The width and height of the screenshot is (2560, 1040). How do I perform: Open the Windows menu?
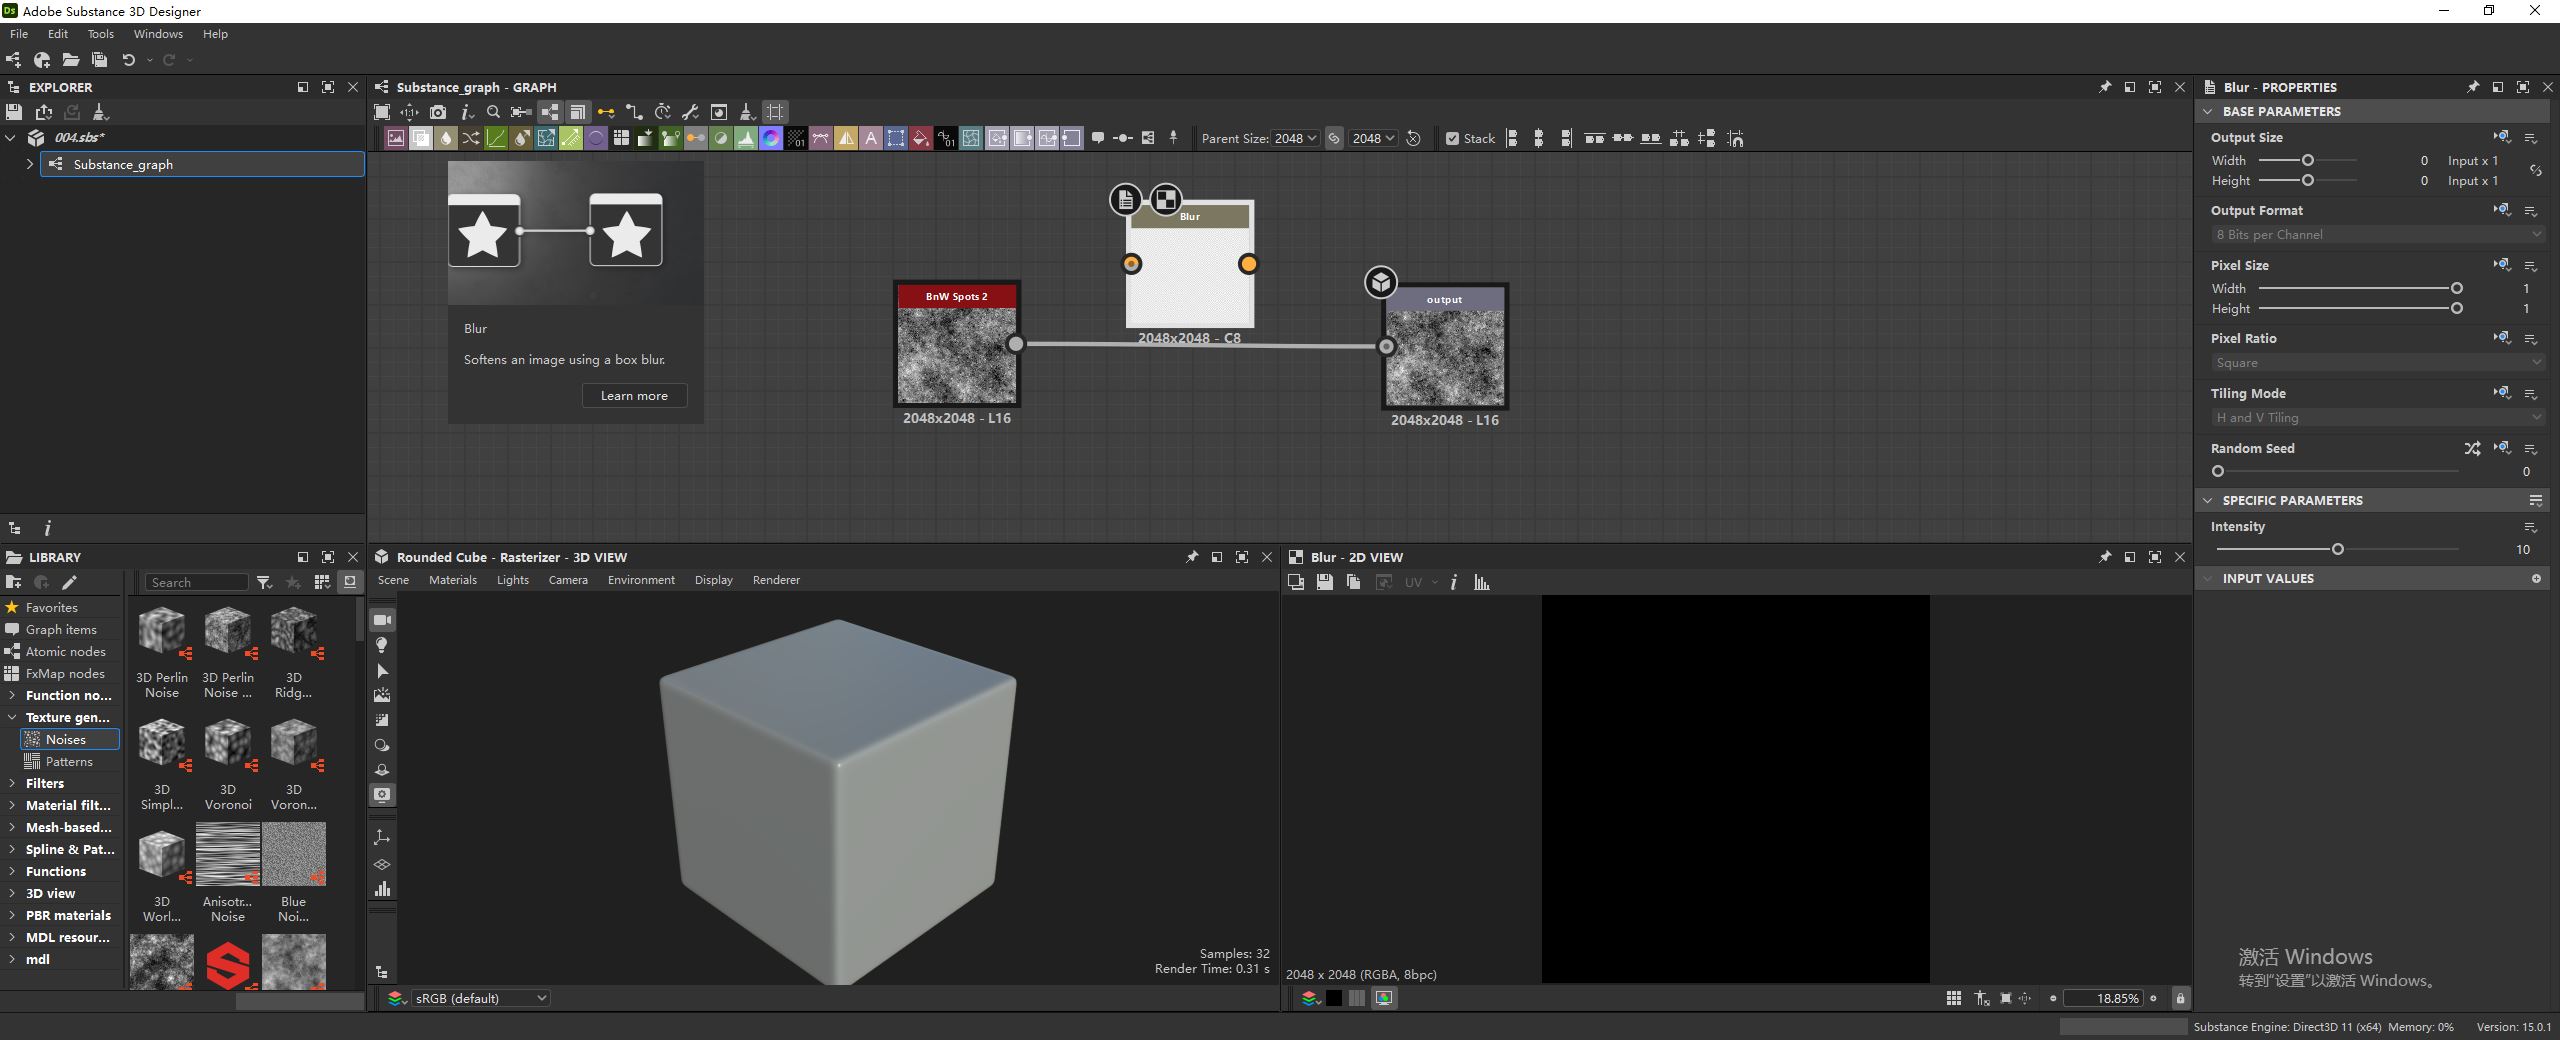158,34
